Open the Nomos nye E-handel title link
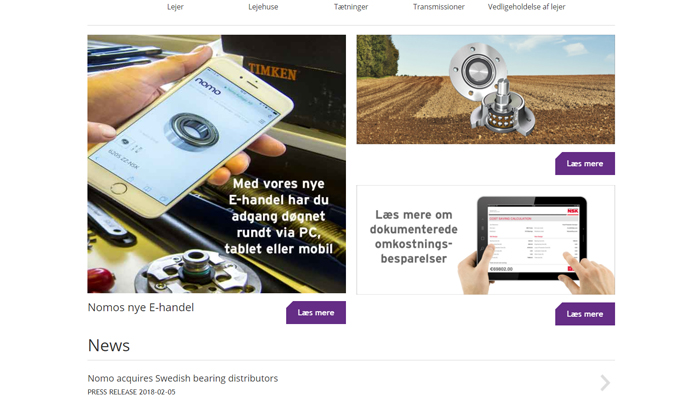This screenshot has width=692, height=403. point(141,307)
